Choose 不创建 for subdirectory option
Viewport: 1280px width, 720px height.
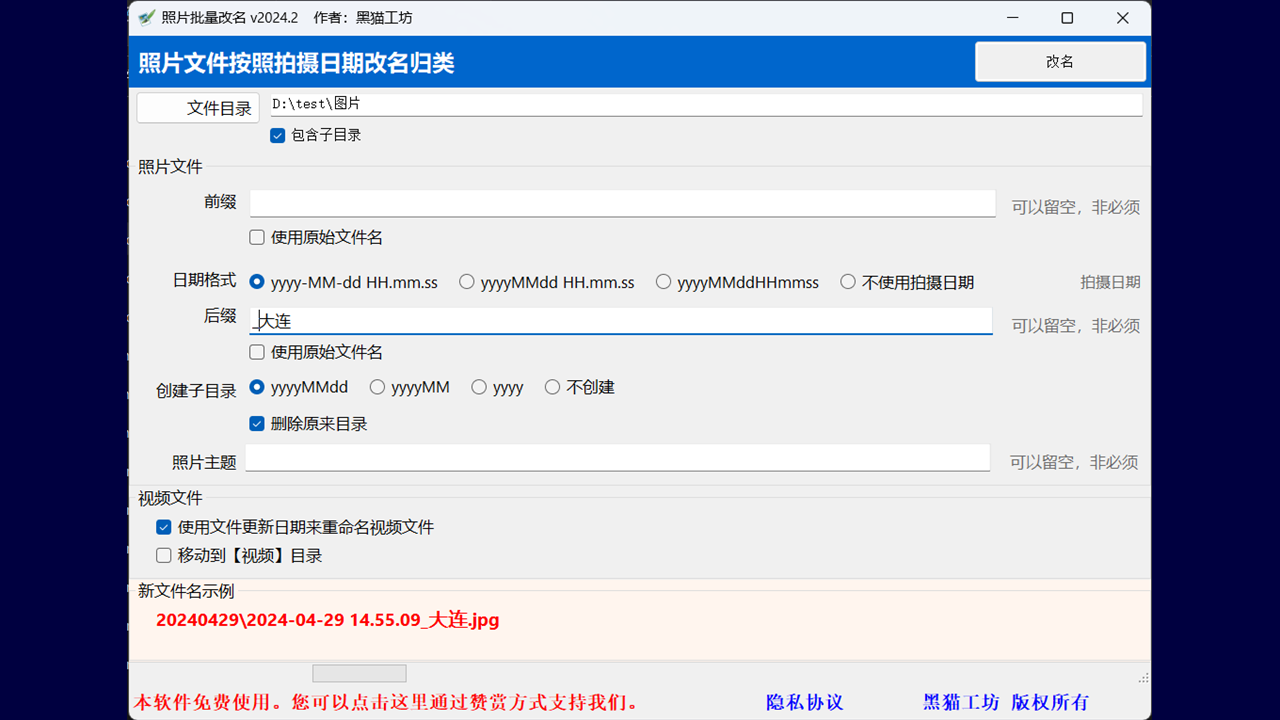point(552,387)
